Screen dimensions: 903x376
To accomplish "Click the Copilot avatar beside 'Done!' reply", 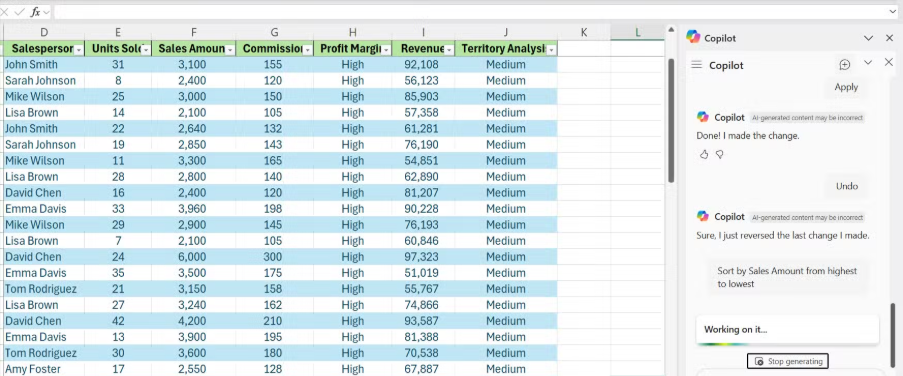I will (x=703, y=117).
